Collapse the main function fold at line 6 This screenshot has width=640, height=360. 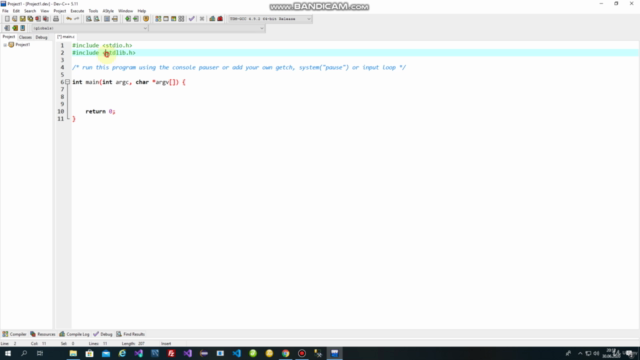(68, 82)
